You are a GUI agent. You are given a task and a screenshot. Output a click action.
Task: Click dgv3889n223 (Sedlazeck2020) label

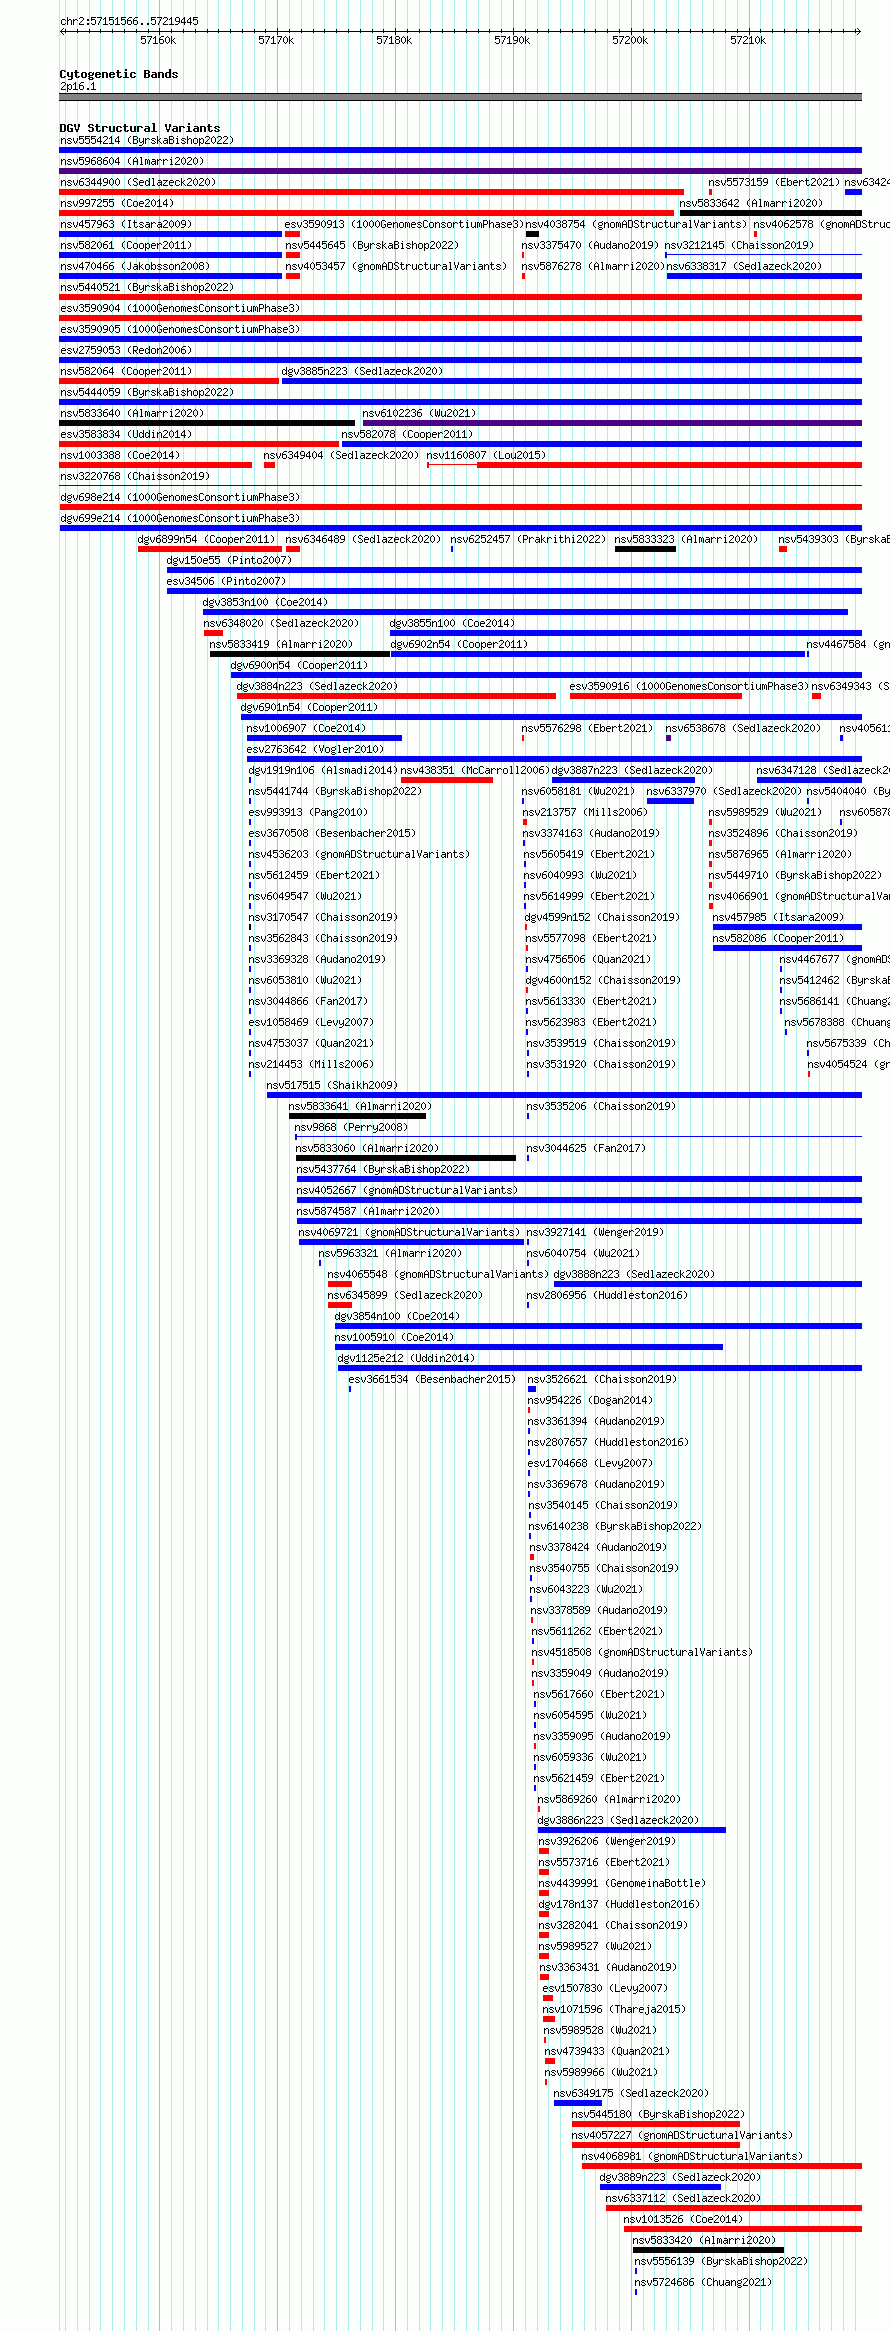pos(680,2177)
